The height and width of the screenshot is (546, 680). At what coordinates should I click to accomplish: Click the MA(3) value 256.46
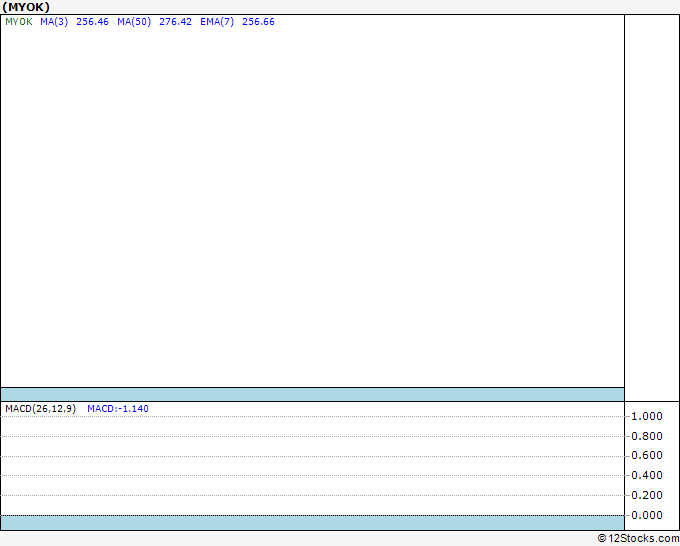[x=92, y=22]
